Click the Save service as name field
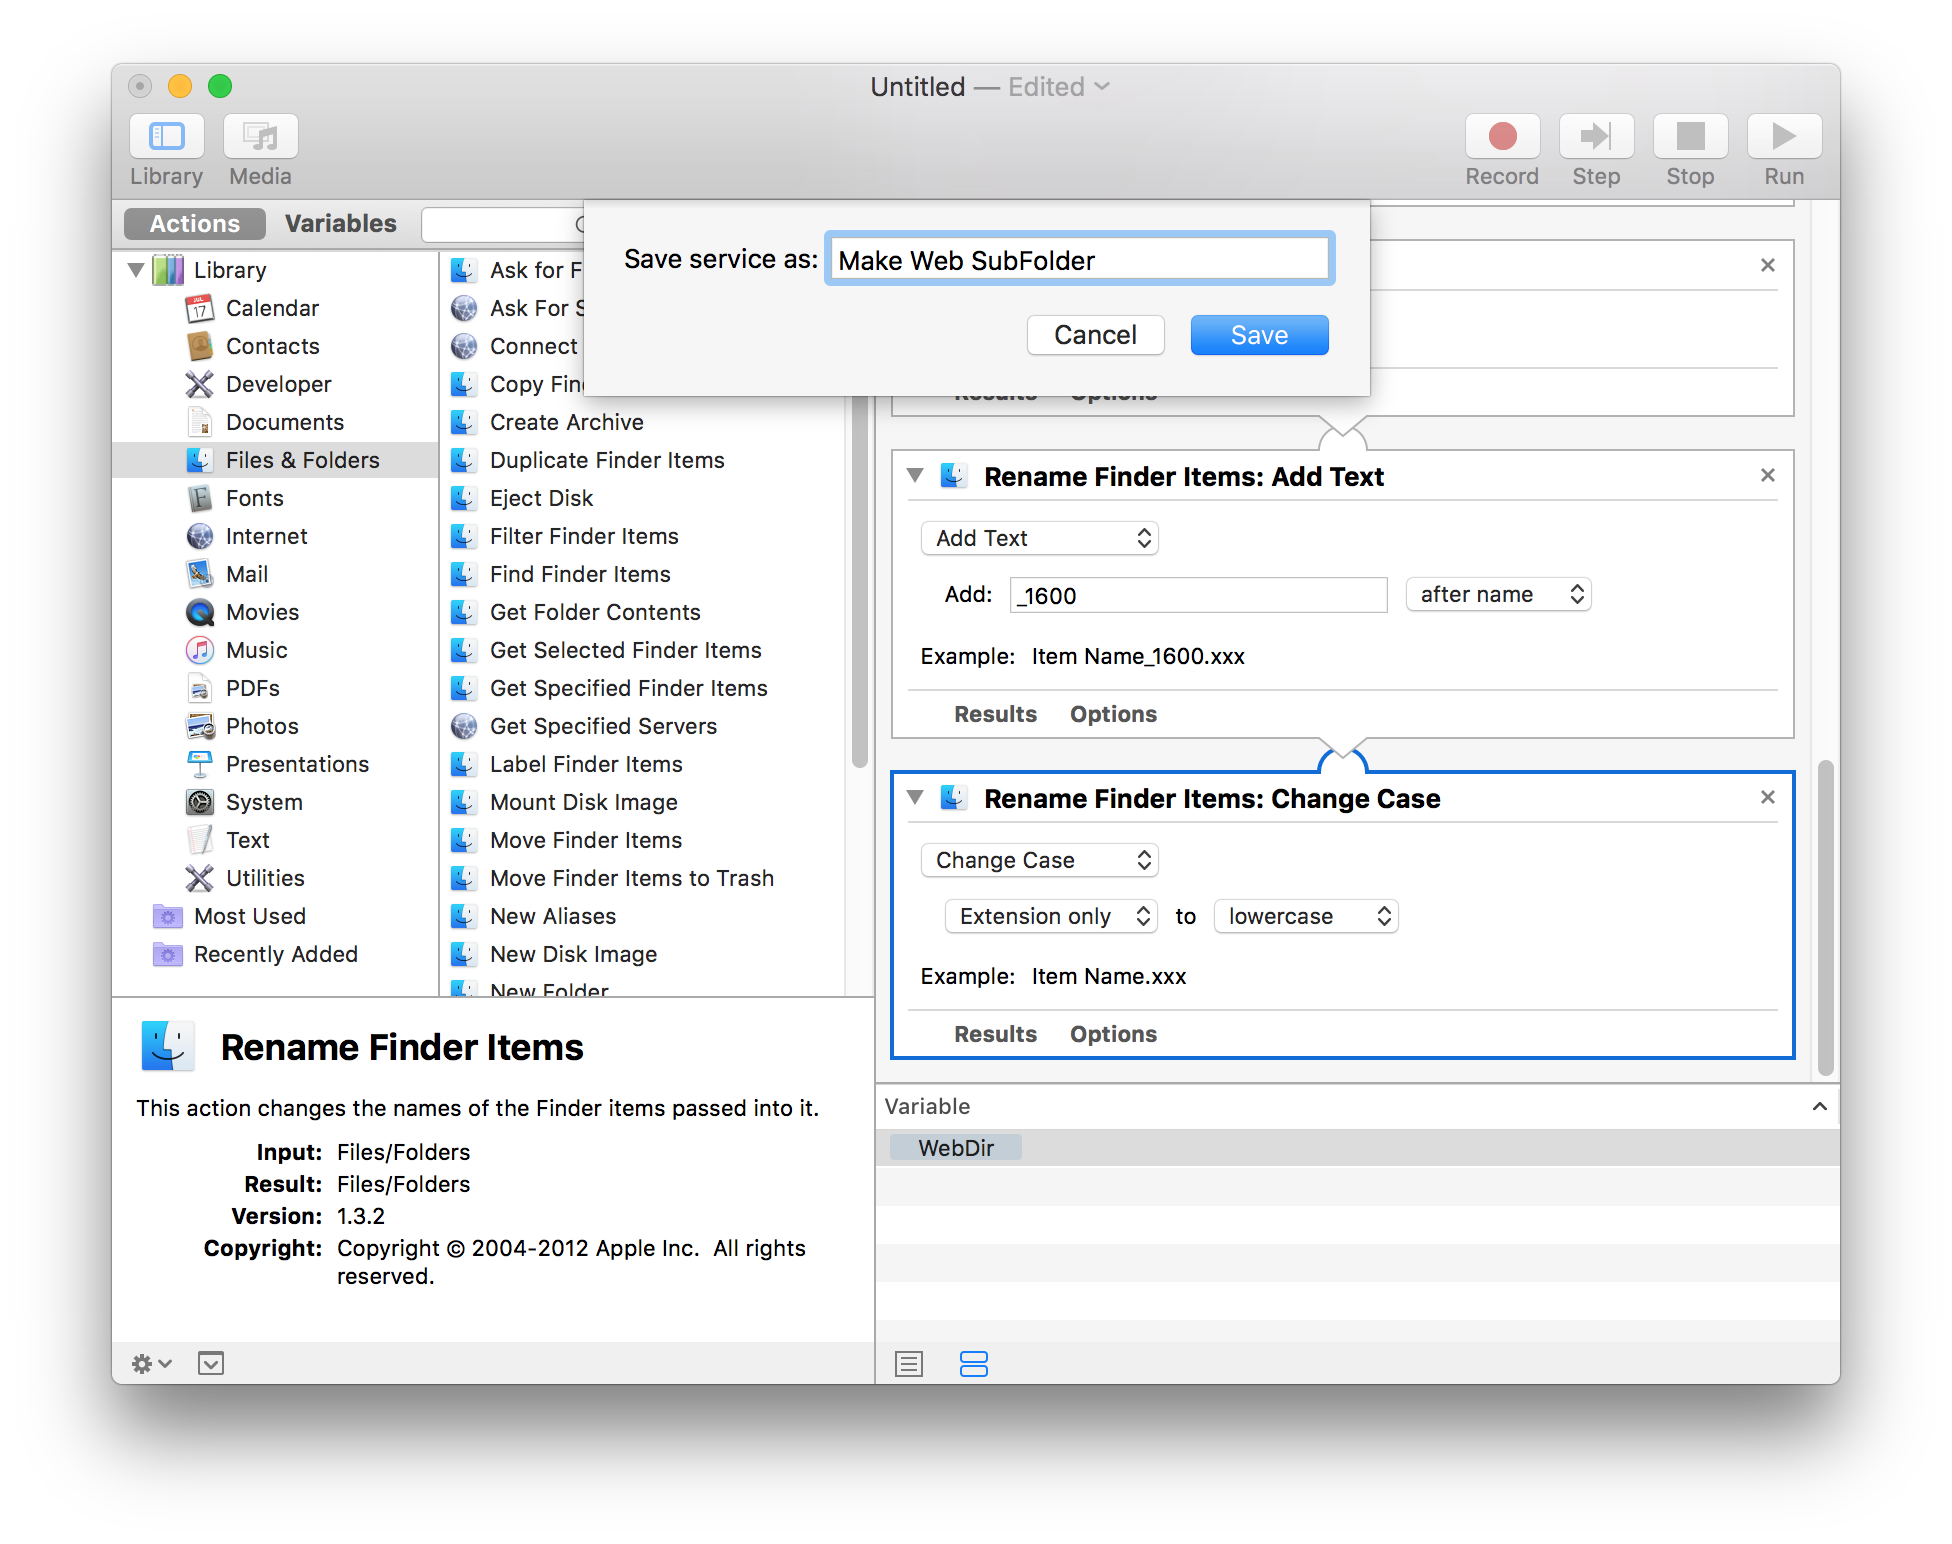Viewport: 1952px width, 1544px height. pyautogui.click(x=1079, y=260)
